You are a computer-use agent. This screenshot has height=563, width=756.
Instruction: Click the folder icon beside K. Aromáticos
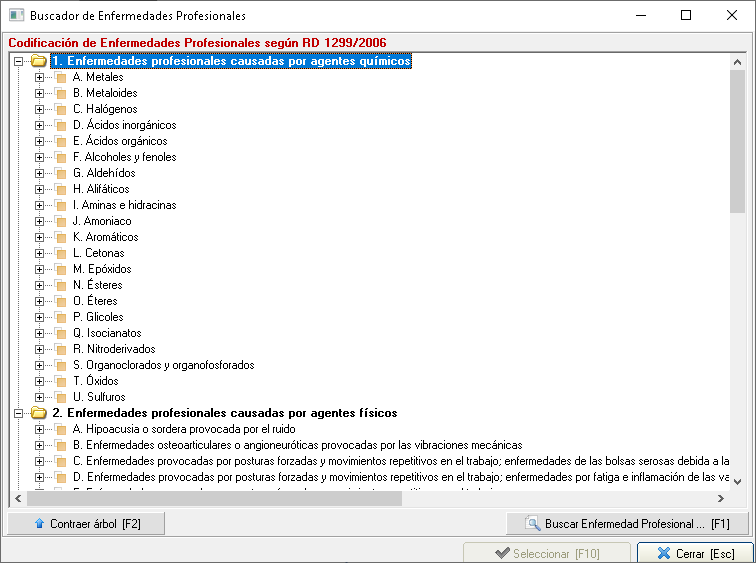[60, 237]
